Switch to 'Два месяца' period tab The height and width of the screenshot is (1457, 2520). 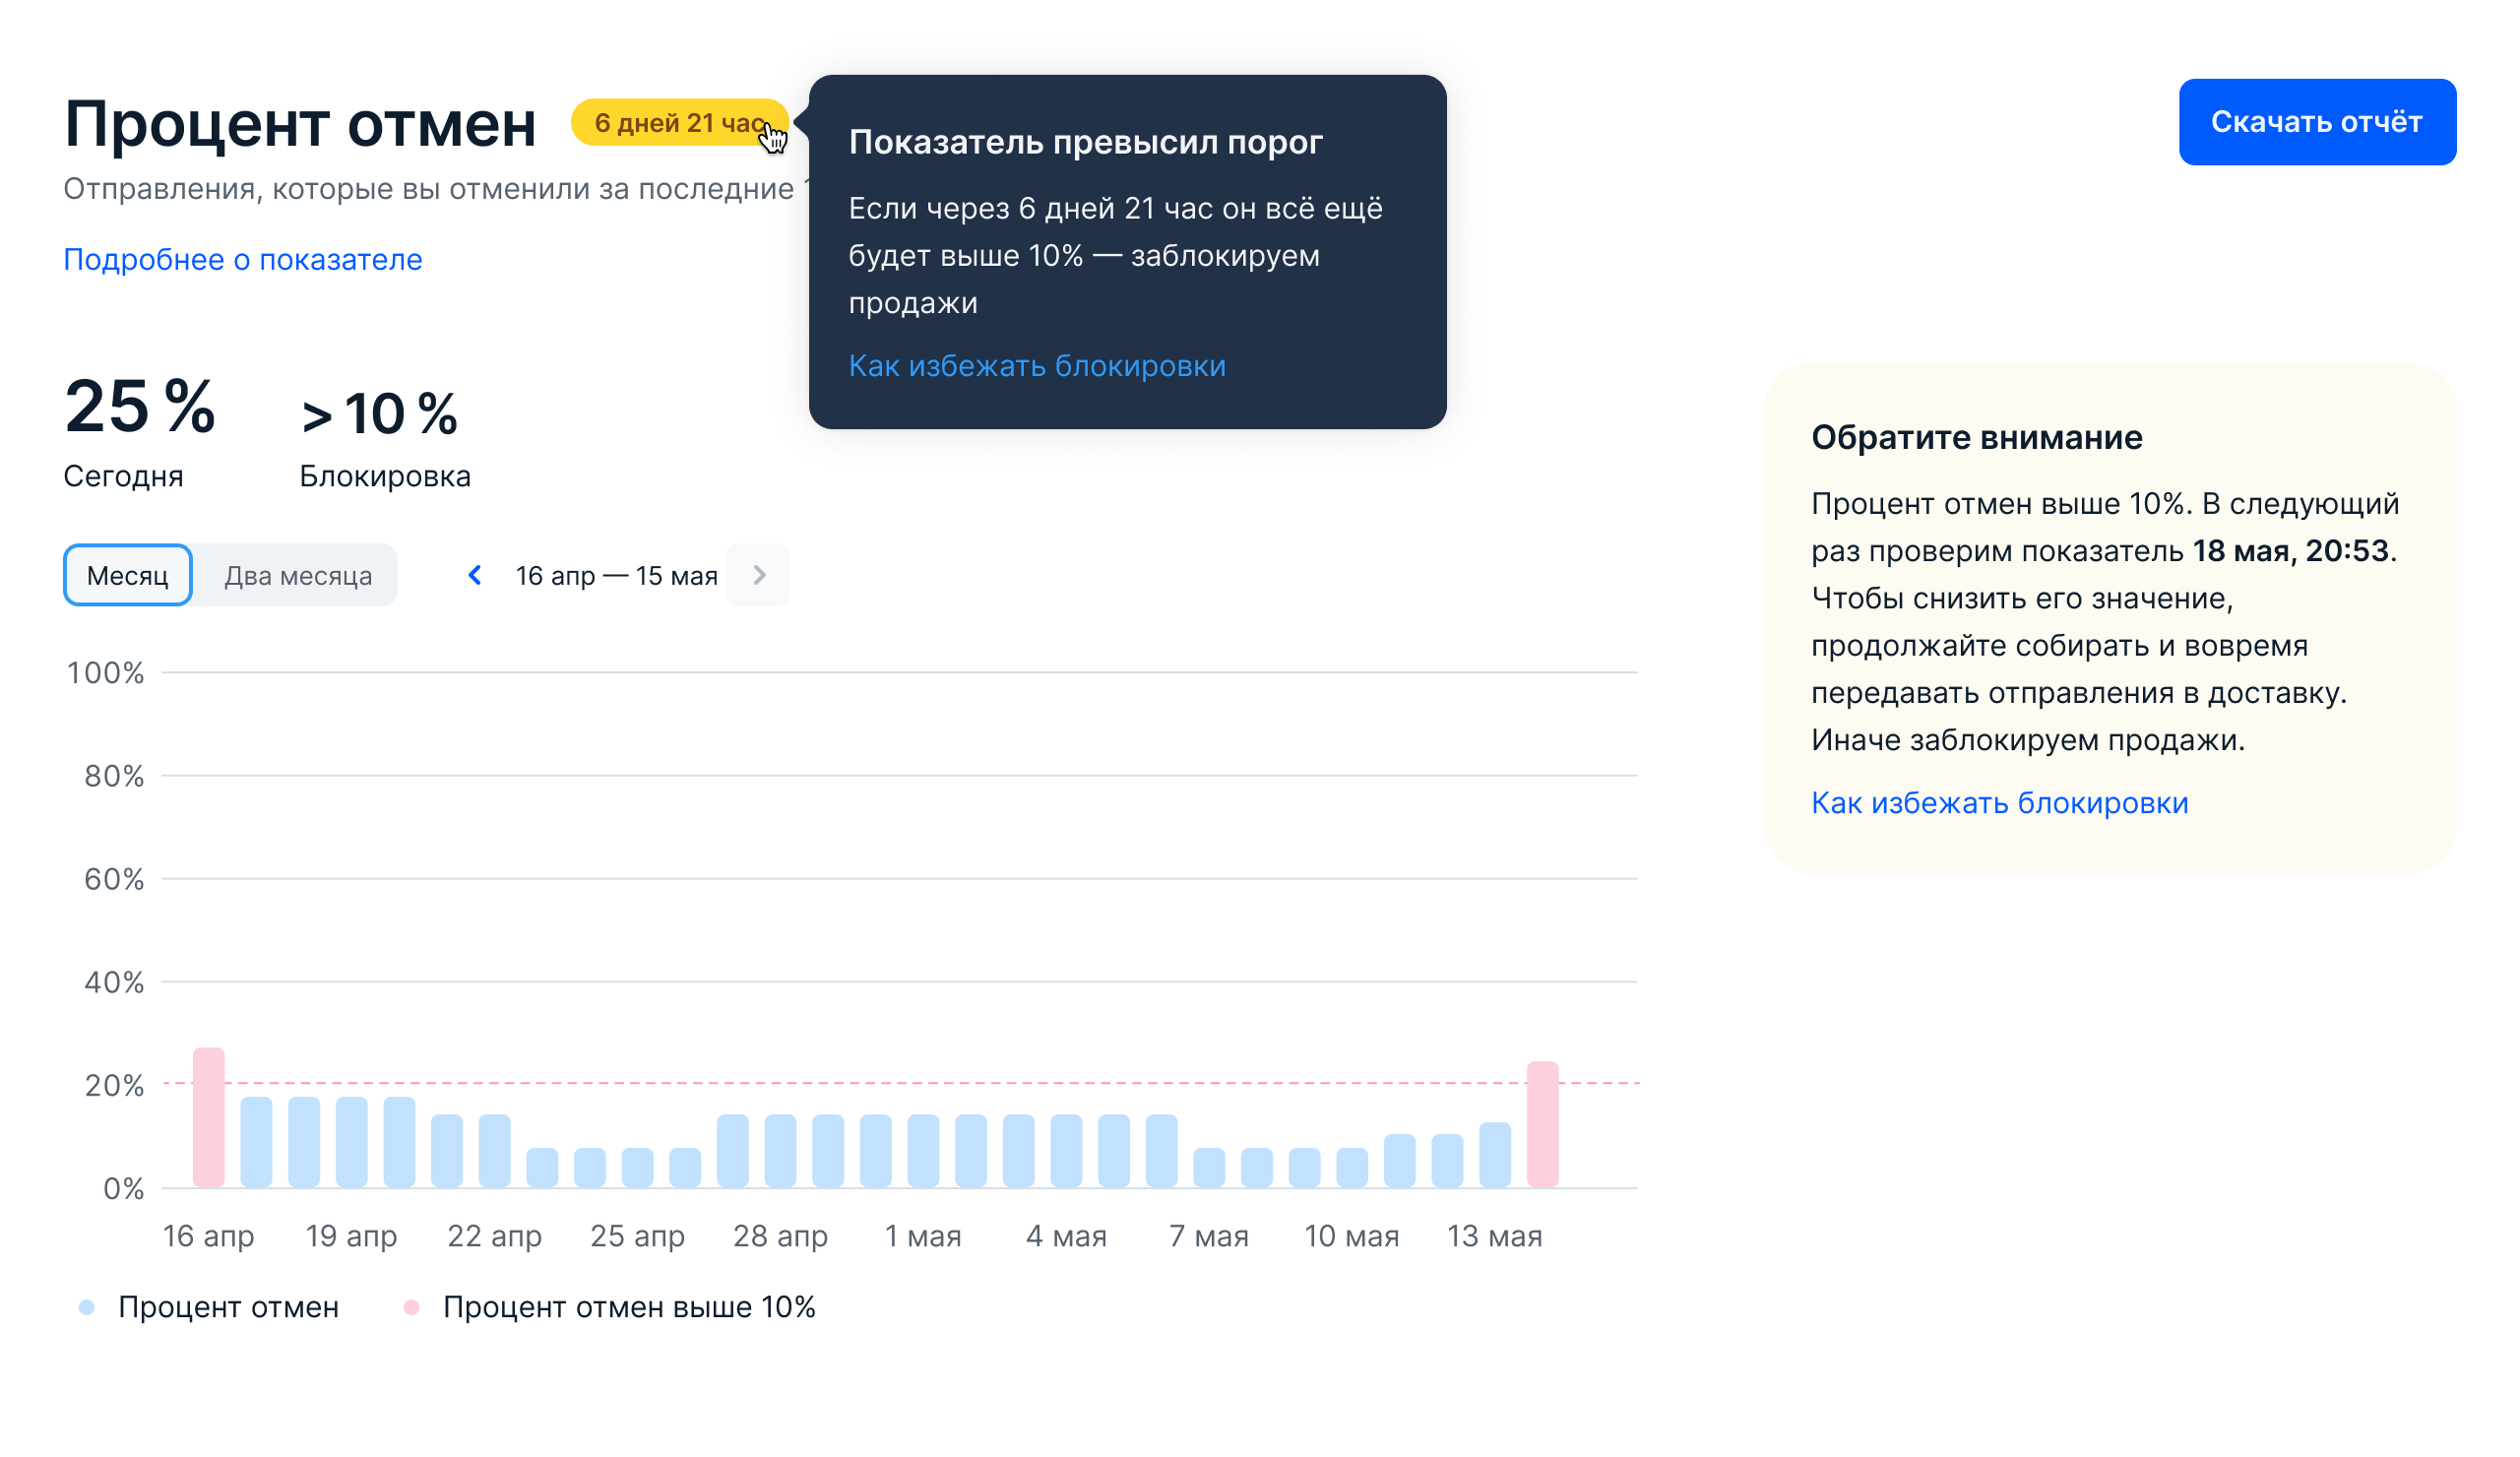click(x=297, y=575)
